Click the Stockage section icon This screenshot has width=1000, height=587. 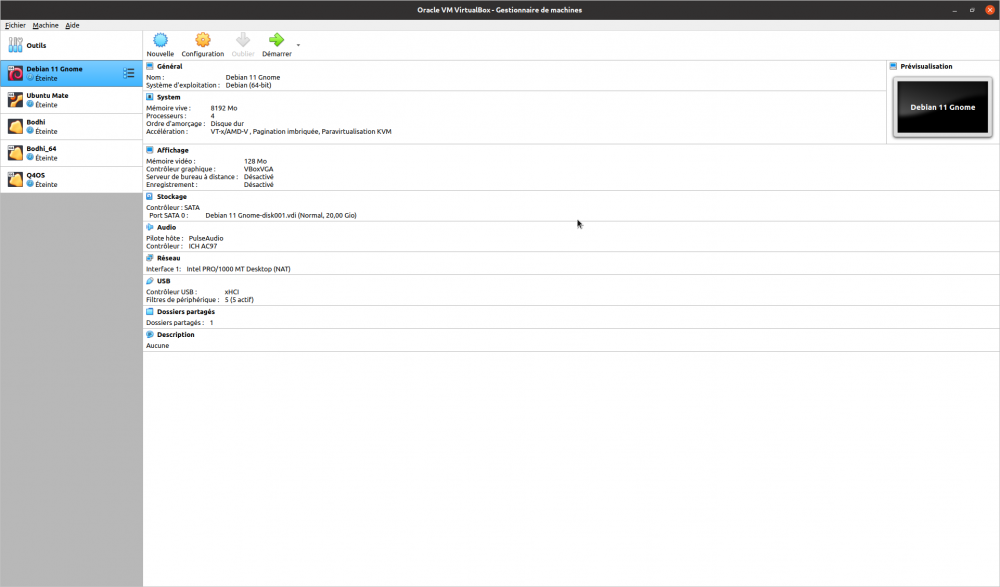(150, 197)
